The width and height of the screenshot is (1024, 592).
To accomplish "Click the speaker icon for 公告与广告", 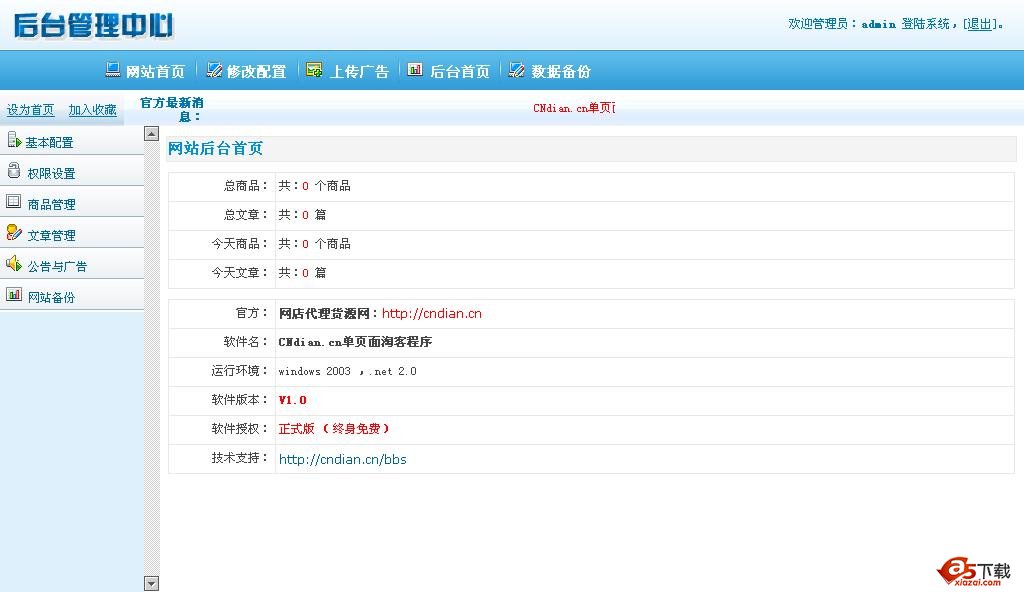I will [14, 264].
